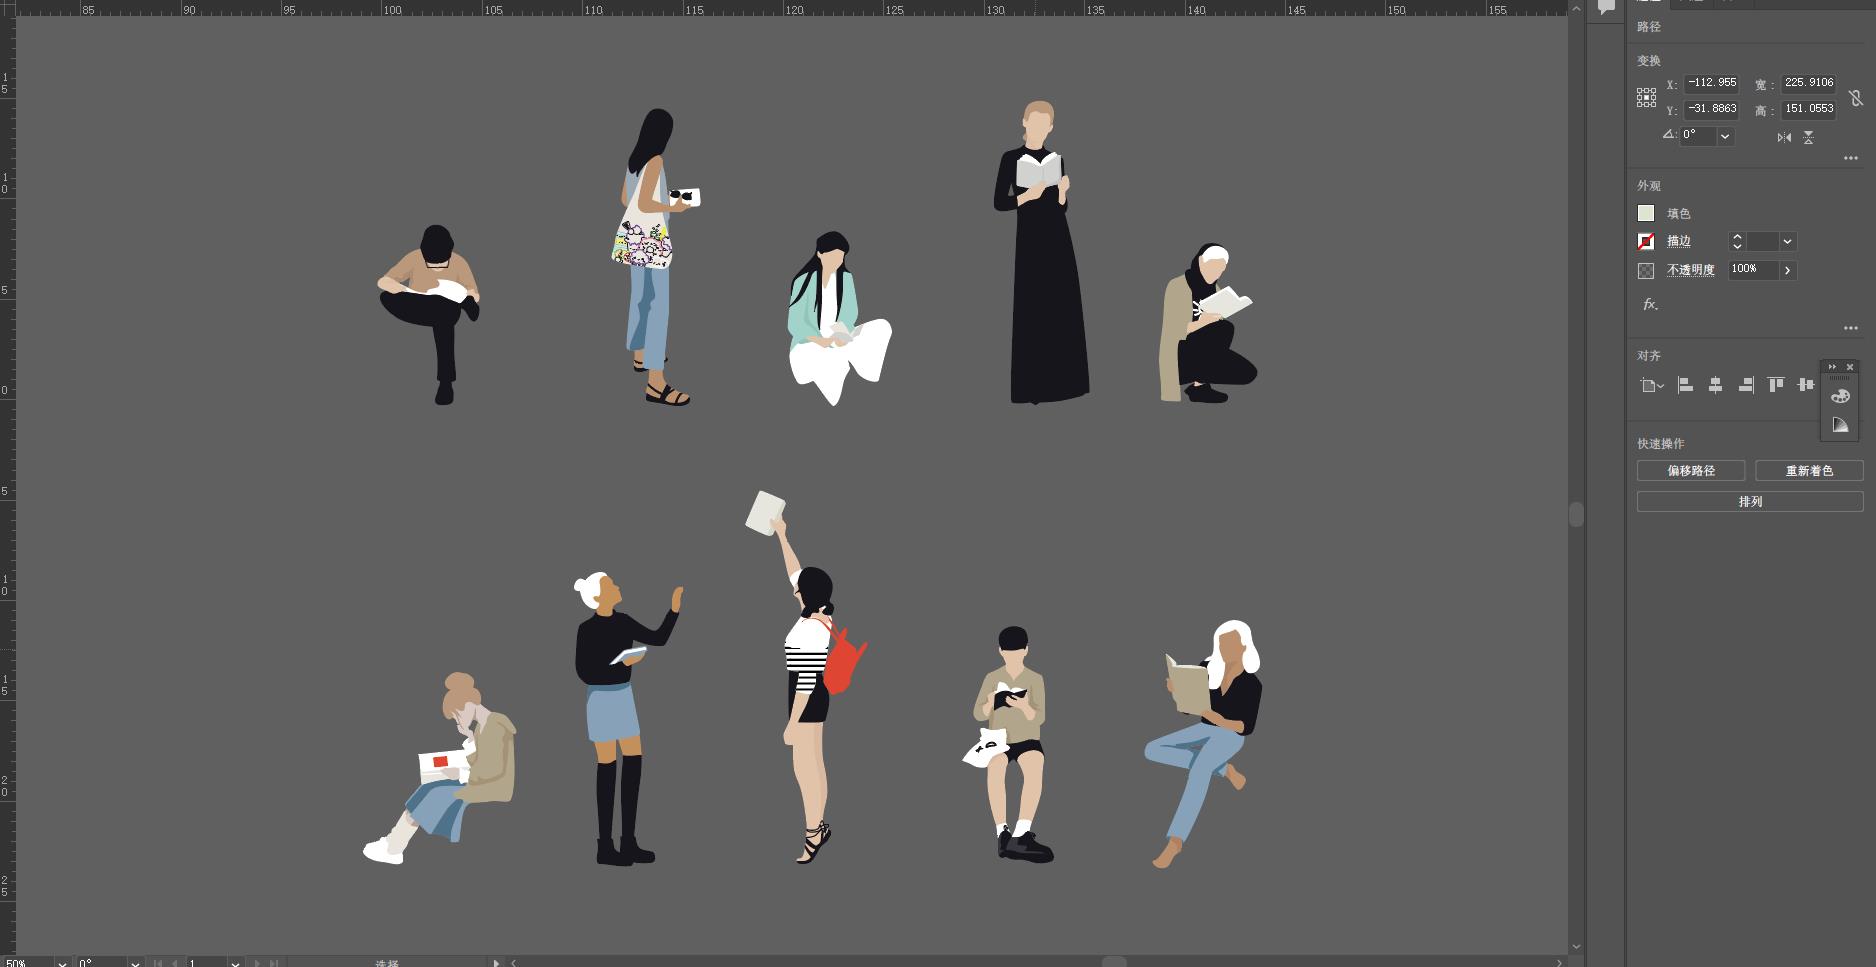The width and height of the screenshot is (1876, 967).
Task: Click the 偏移路径 button
Action: (x=1691, y=471)
